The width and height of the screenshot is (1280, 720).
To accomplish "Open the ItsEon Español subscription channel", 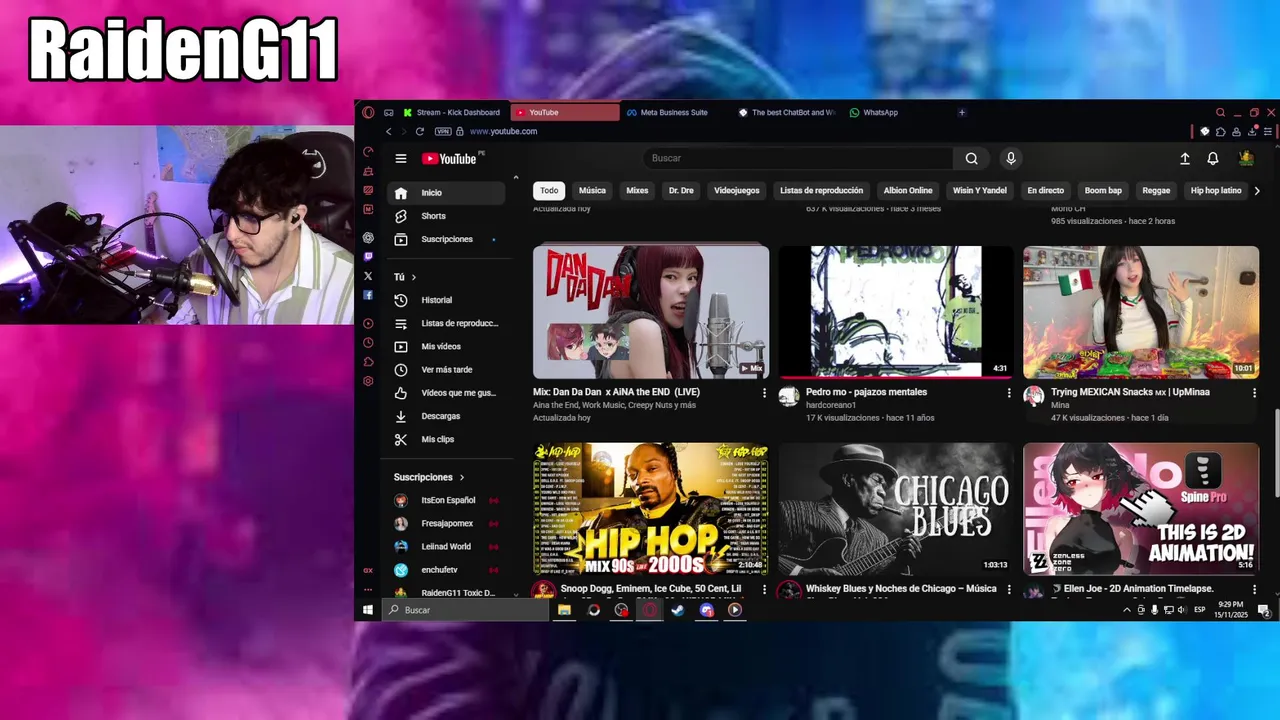I will 446,500.
